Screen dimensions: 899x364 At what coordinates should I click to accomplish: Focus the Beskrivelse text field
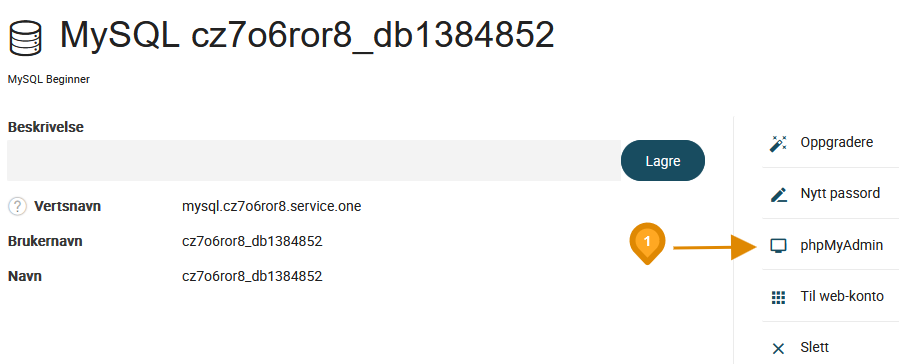click(x=314, y=161)
